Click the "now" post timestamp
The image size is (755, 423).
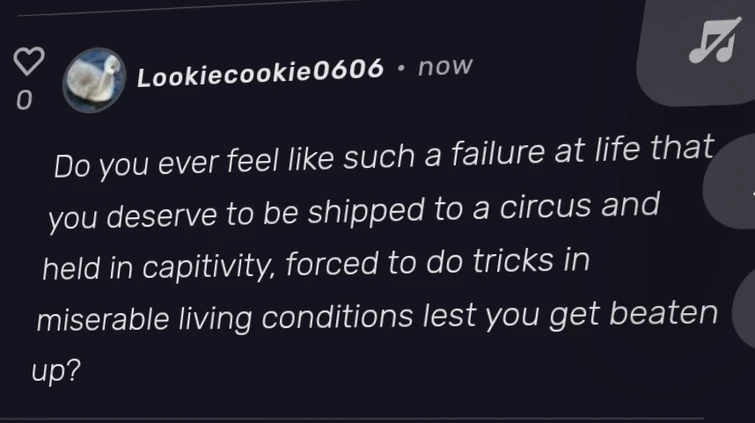(444, 67)
